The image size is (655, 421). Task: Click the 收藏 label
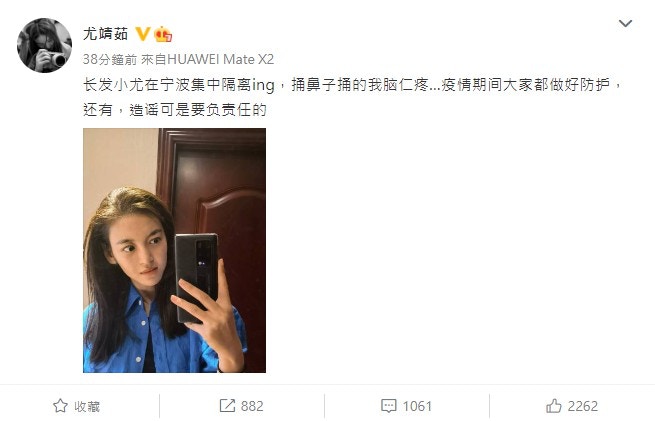coord(87,406)
